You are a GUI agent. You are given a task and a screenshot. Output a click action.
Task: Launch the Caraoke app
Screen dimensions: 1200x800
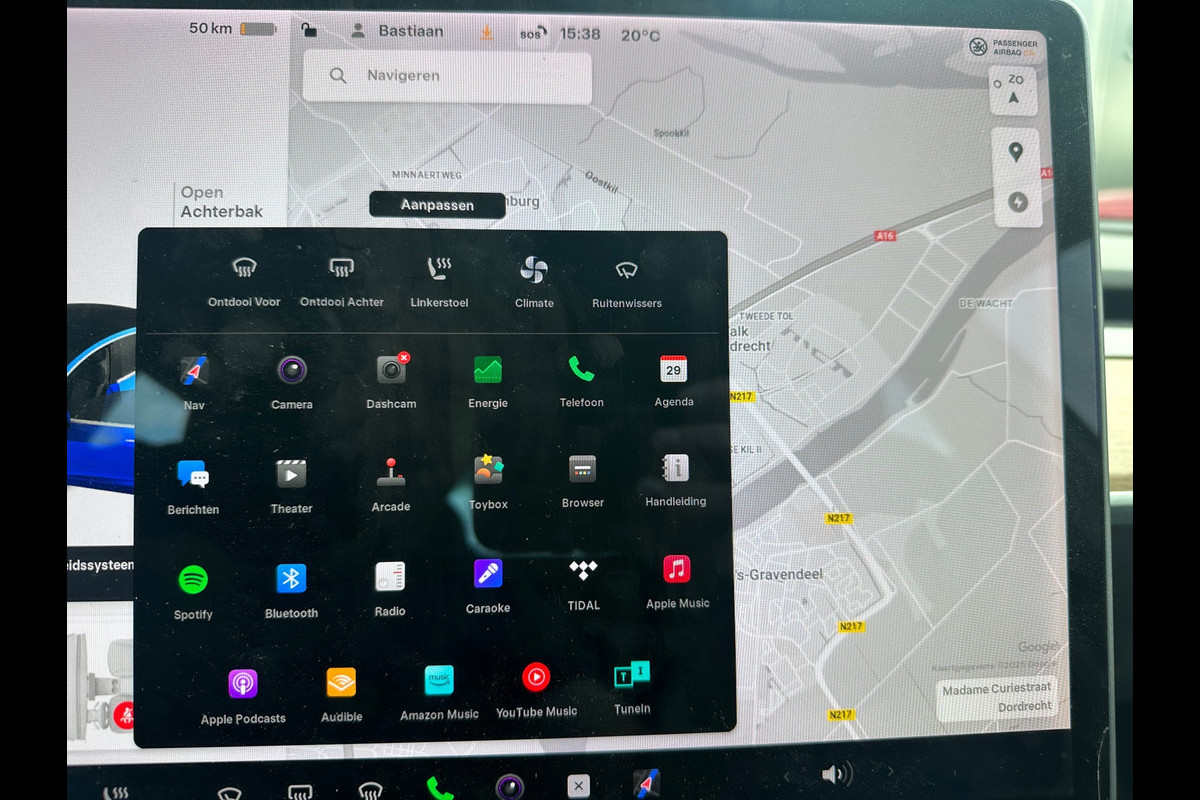tap(488, 585)
